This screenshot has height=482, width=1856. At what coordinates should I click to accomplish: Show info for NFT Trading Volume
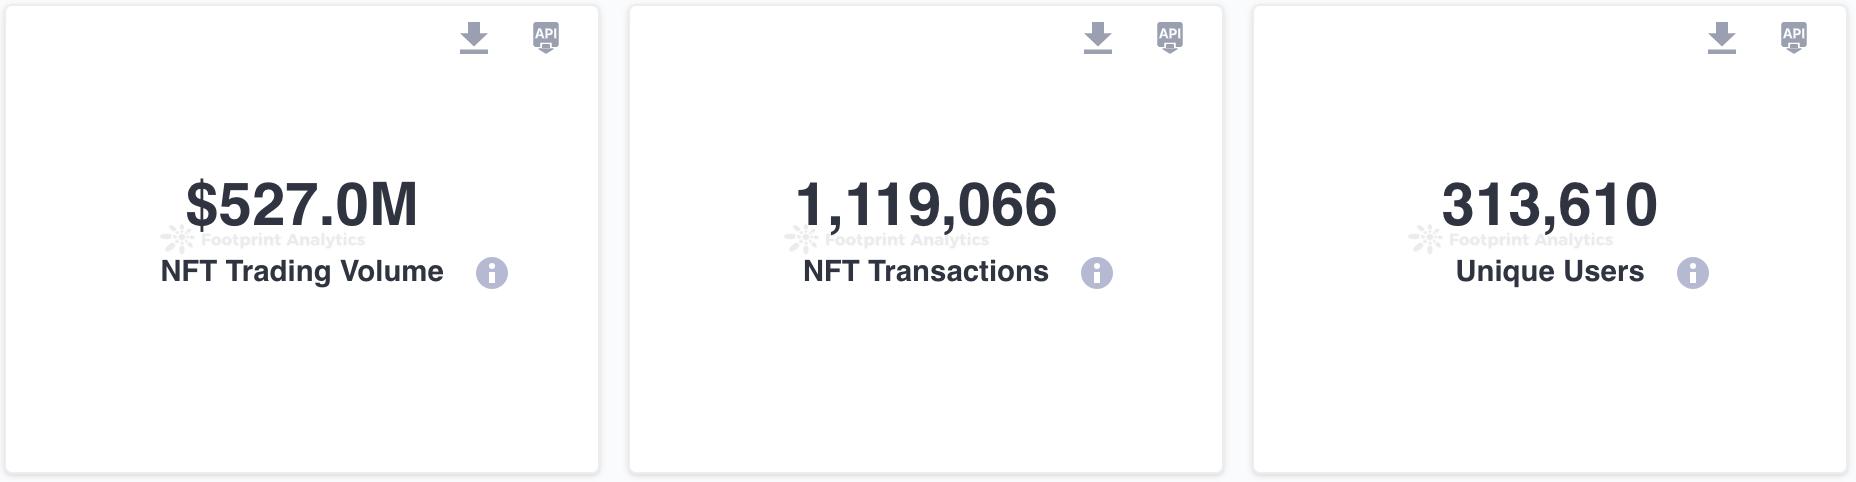pos(492,273)
